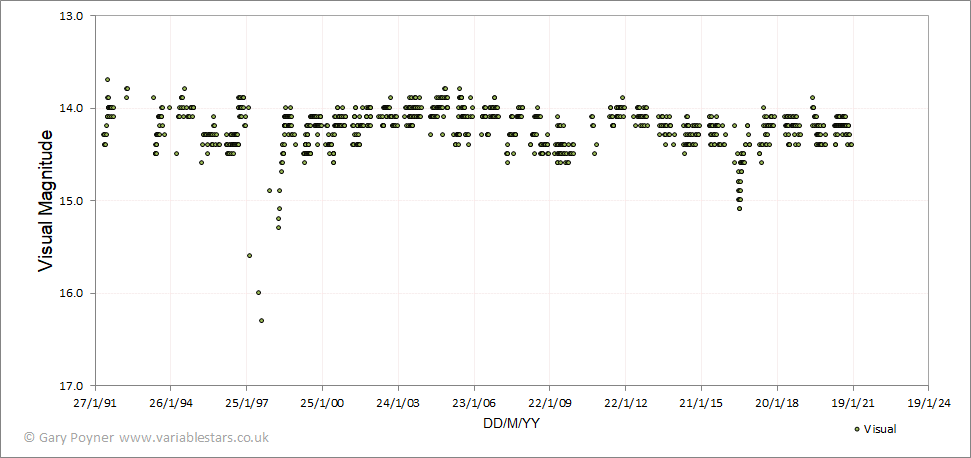This screenshot has width=971, height=458.
Task: Click the 21/1/15 date label
Action: tap(701, 404)
